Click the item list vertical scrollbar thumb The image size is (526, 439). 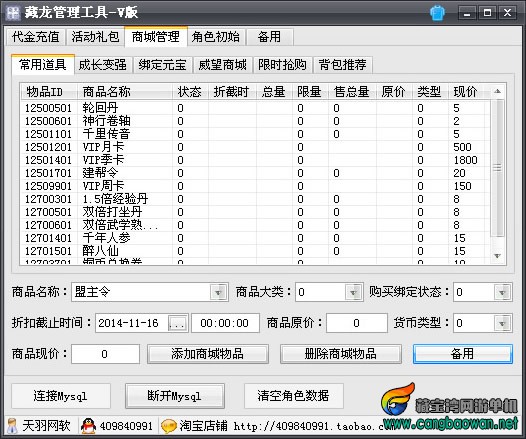498,168
